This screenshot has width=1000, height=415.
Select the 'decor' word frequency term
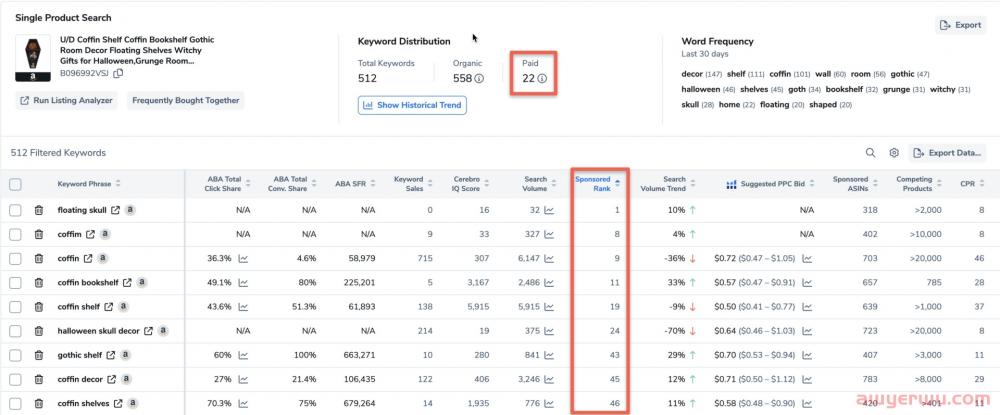[691, 75]
